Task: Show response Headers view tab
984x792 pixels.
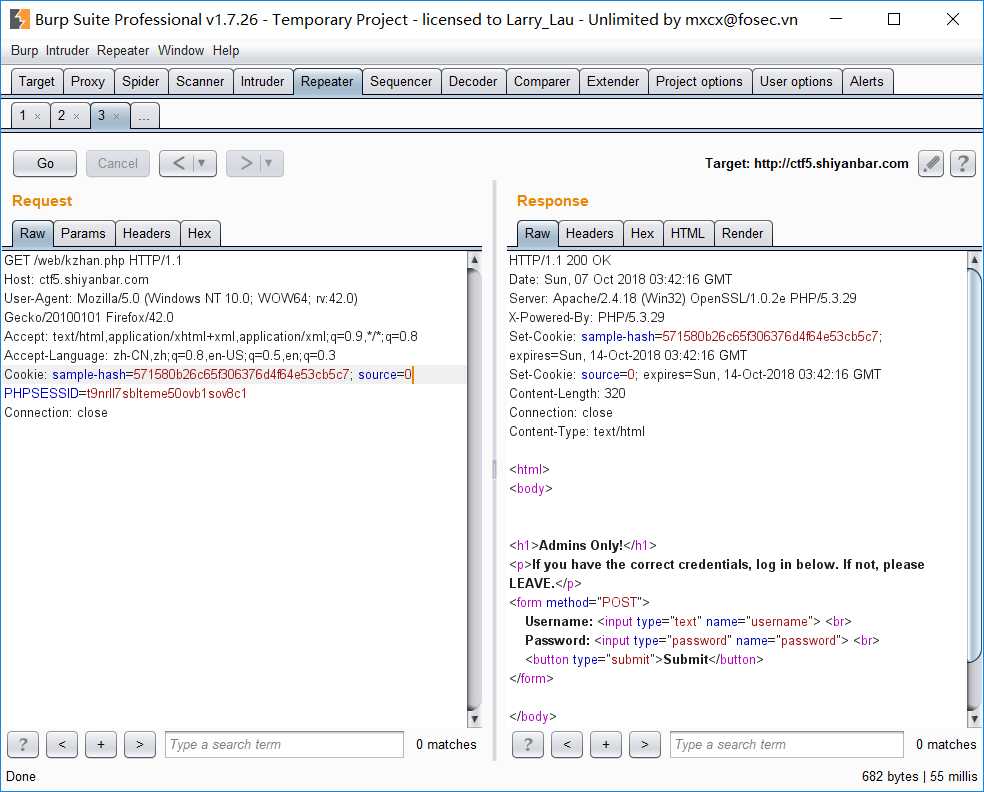Action: [x=590, y=233]
